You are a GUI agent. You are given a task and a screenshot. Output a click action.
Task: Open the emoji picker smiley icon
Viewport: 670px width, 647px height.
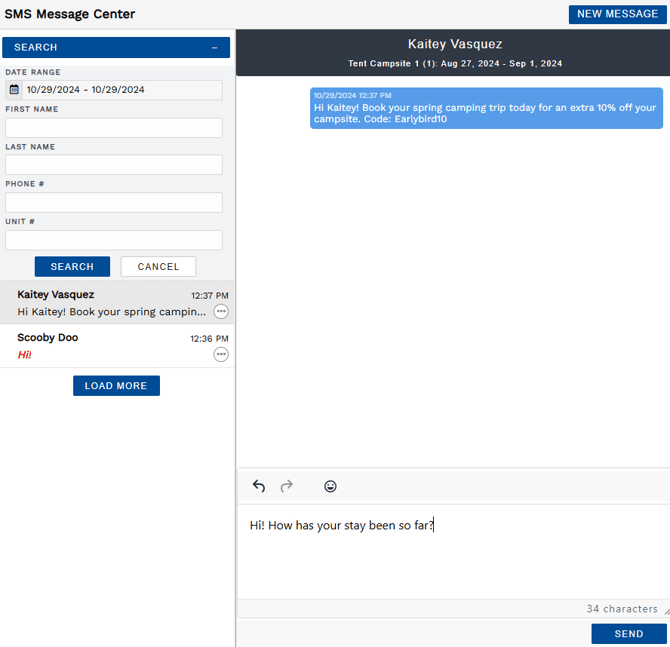tap(330, 486)
